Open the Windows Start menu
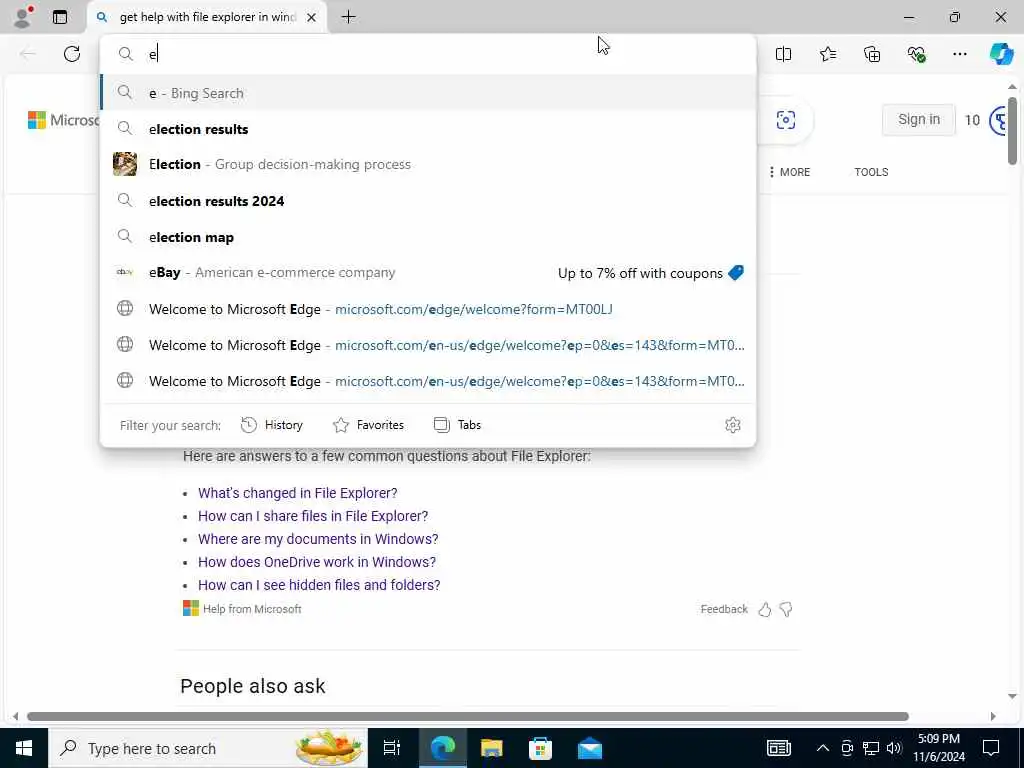 point(24,748)
